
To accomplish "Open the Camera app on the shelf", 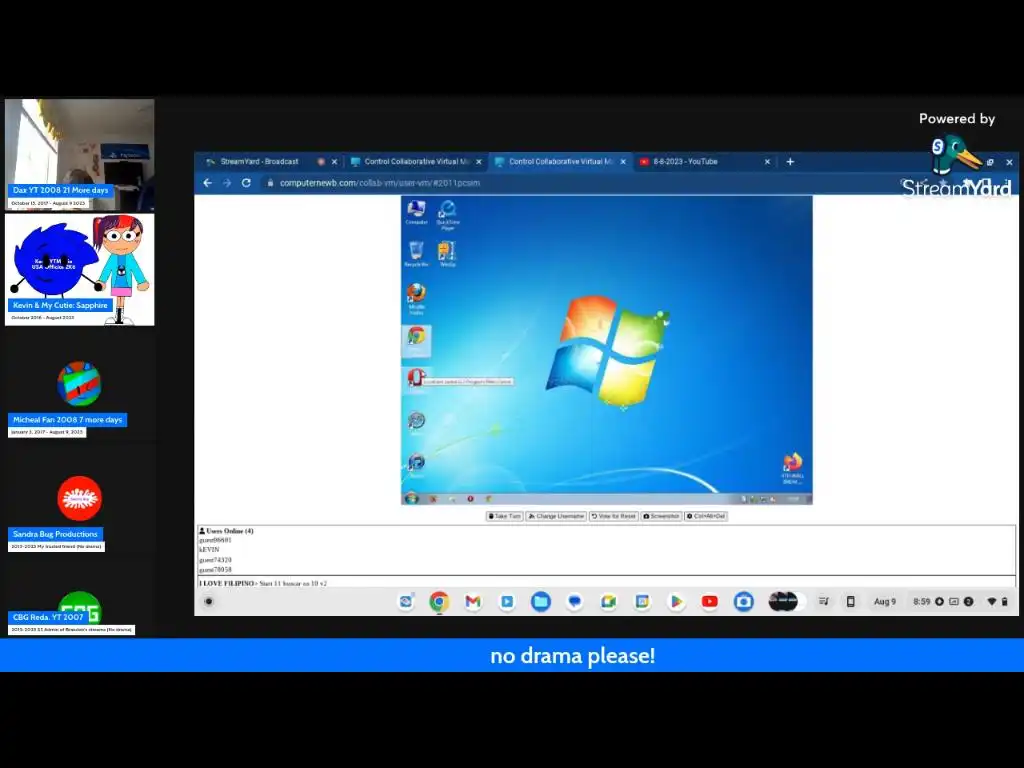I will (744, 601).
